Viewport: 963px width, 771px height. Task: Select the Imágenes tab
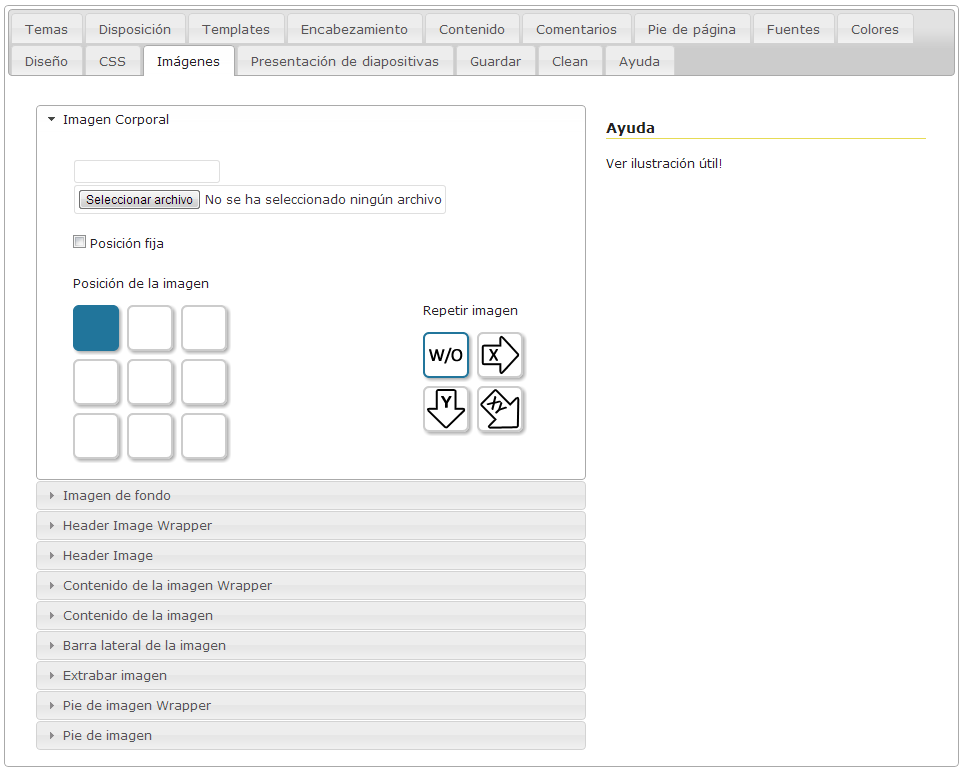pyautogui.click(x=189, y=61)
